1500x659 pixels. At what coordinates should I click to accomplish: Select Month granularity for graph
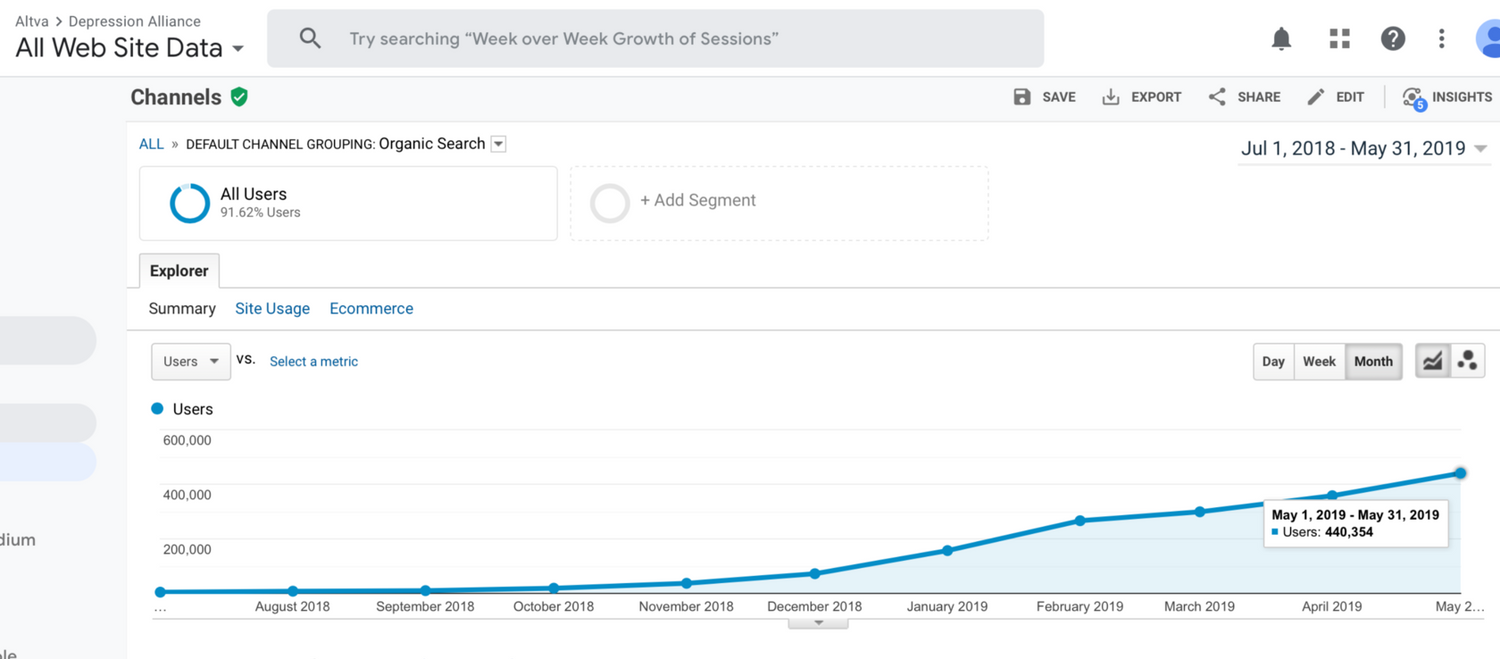click(x=1373, y=362)
